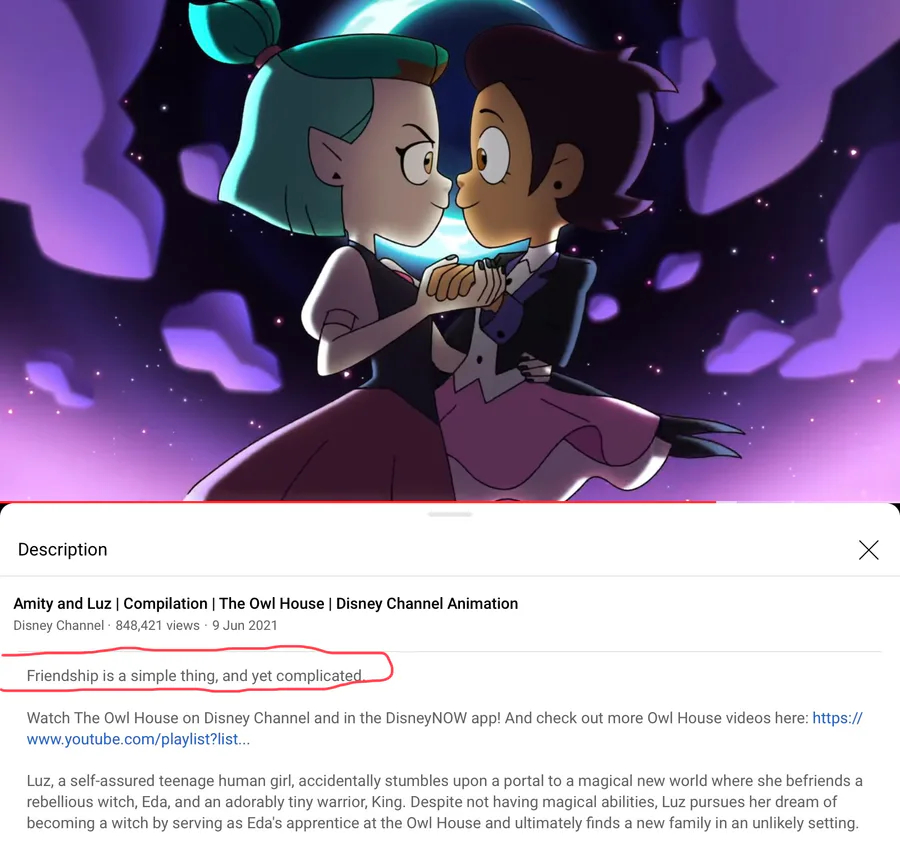
Task: Open the https:// playlist link
Action: (x=837, y=718)
